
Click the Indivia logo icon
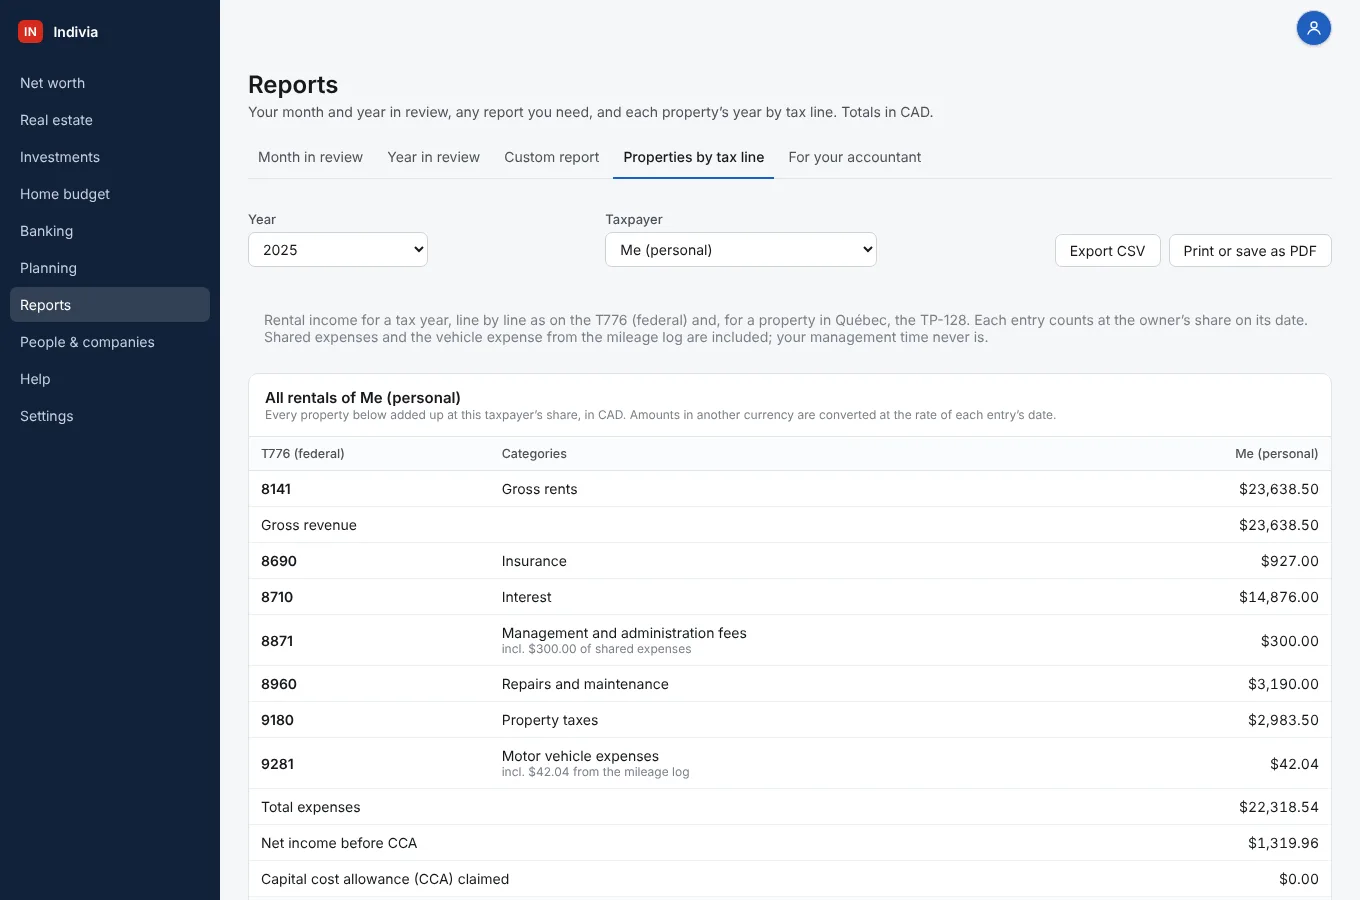point(30,32)
